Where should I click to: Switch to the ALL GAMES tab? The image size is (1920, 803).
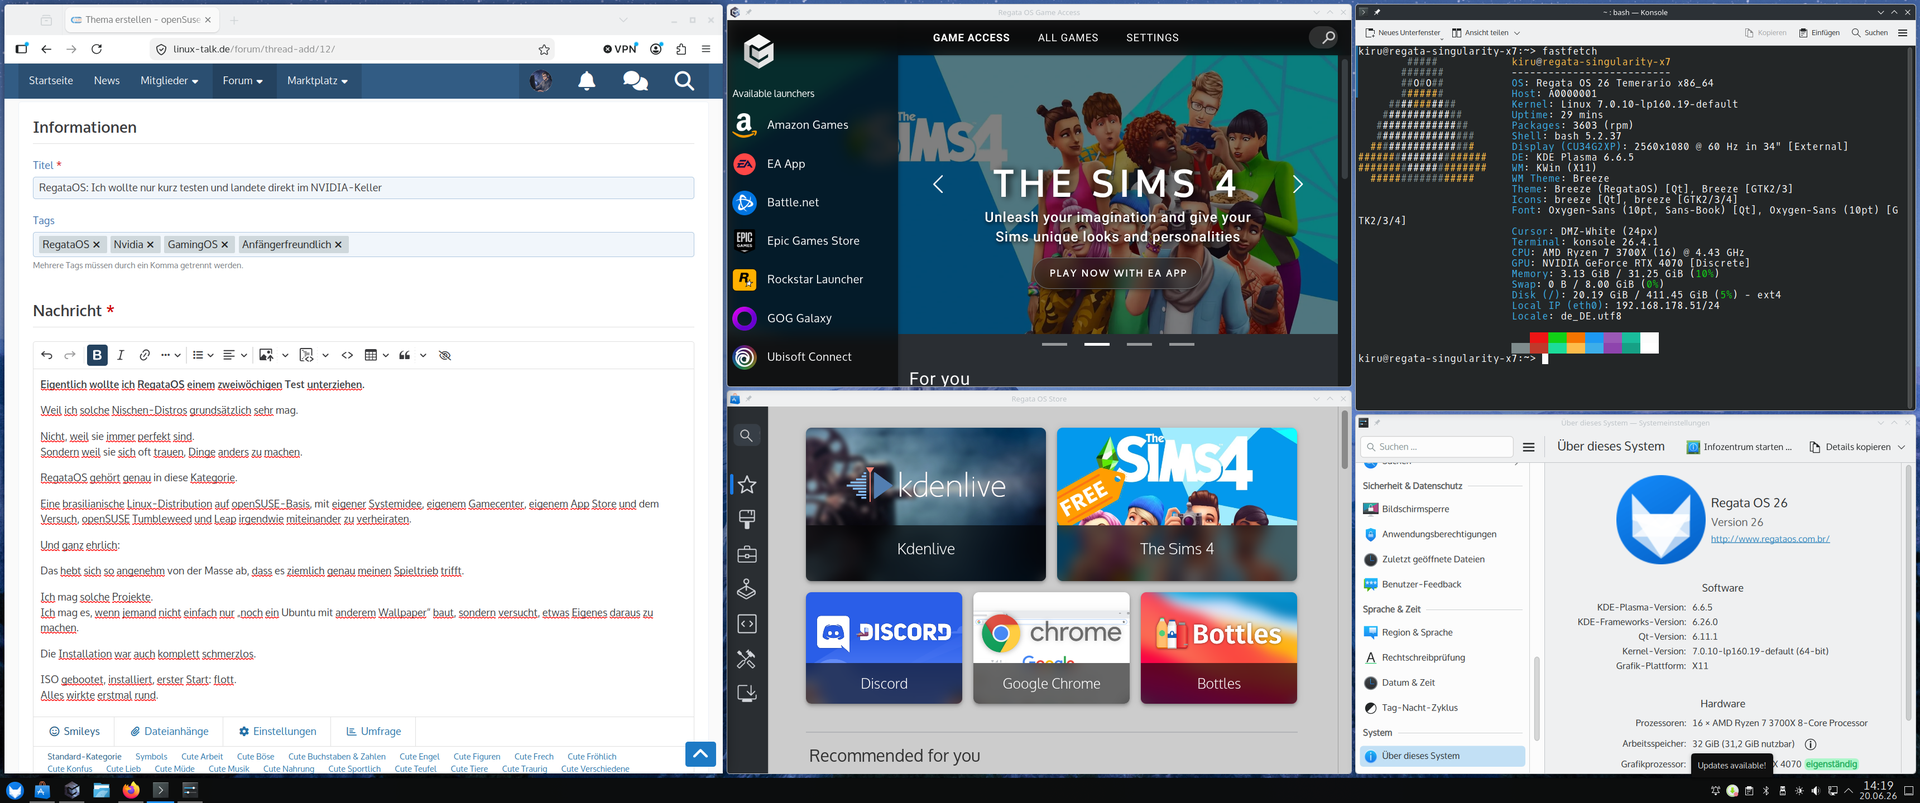1068,38
